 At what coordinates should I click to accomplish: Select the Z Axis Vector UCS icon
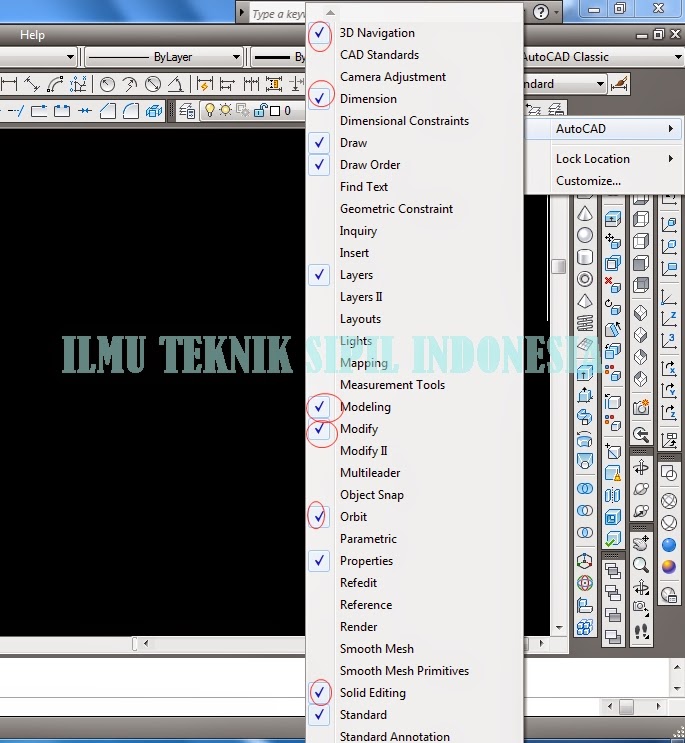tap(669, 318)
